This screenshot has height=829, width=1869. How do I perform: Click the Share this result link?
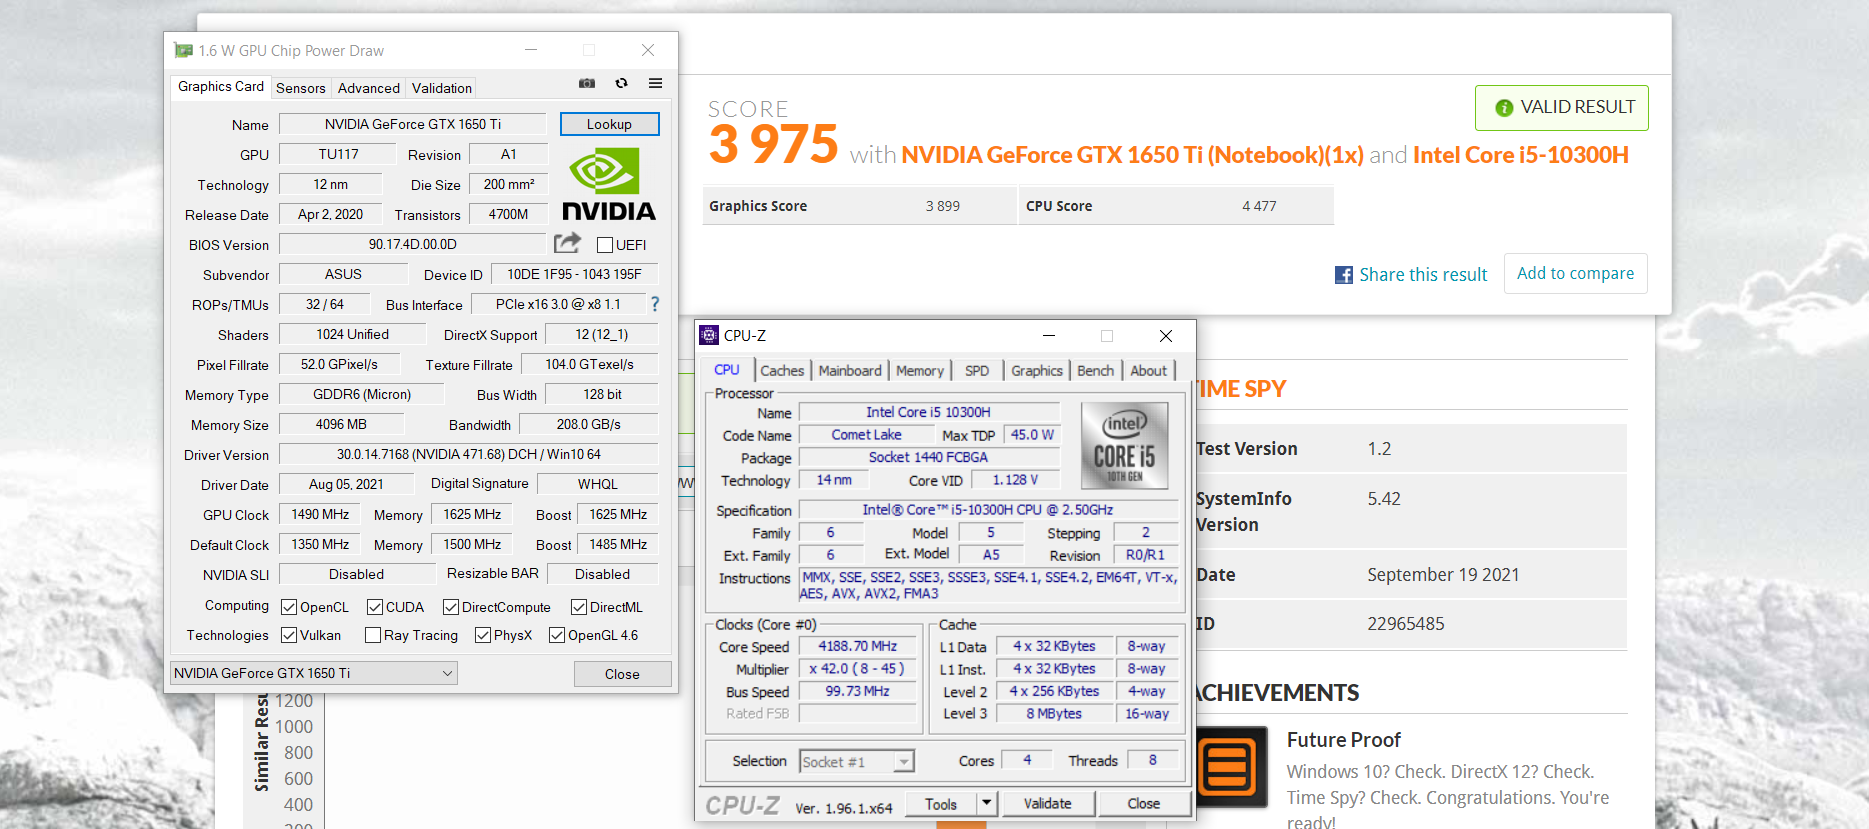point(1423,275)
